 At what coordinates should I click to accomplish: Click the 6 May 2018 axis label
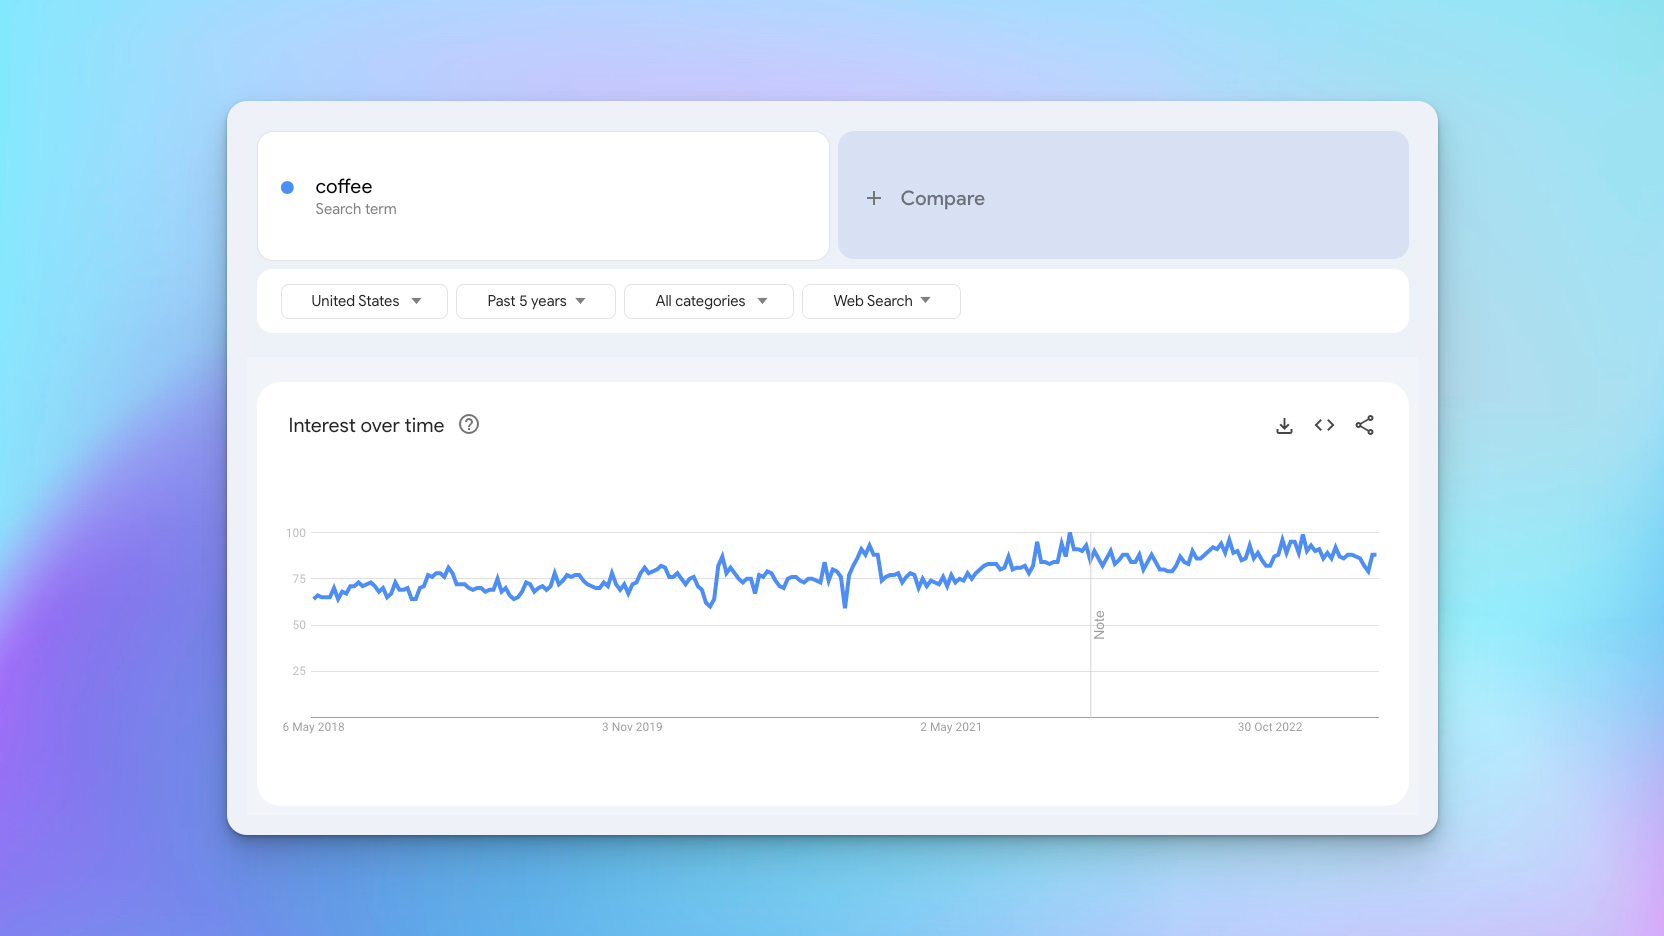tap(313, 727)
